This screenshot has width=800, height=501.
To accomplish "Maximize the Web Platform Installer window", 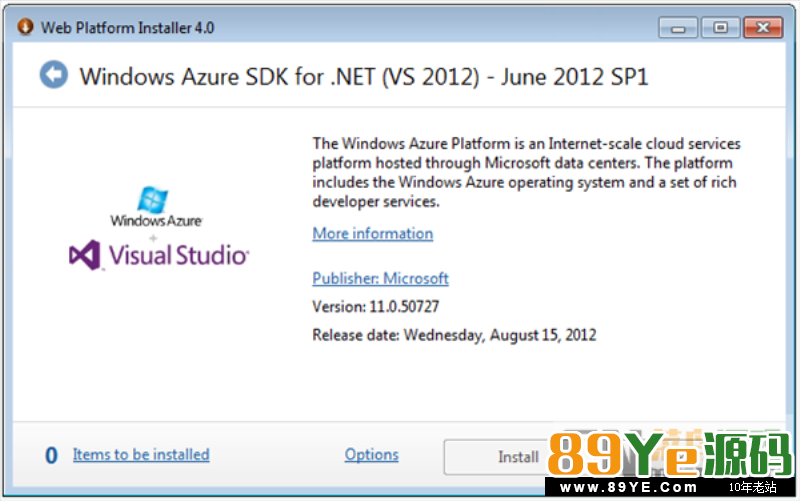I will point(720,28).
